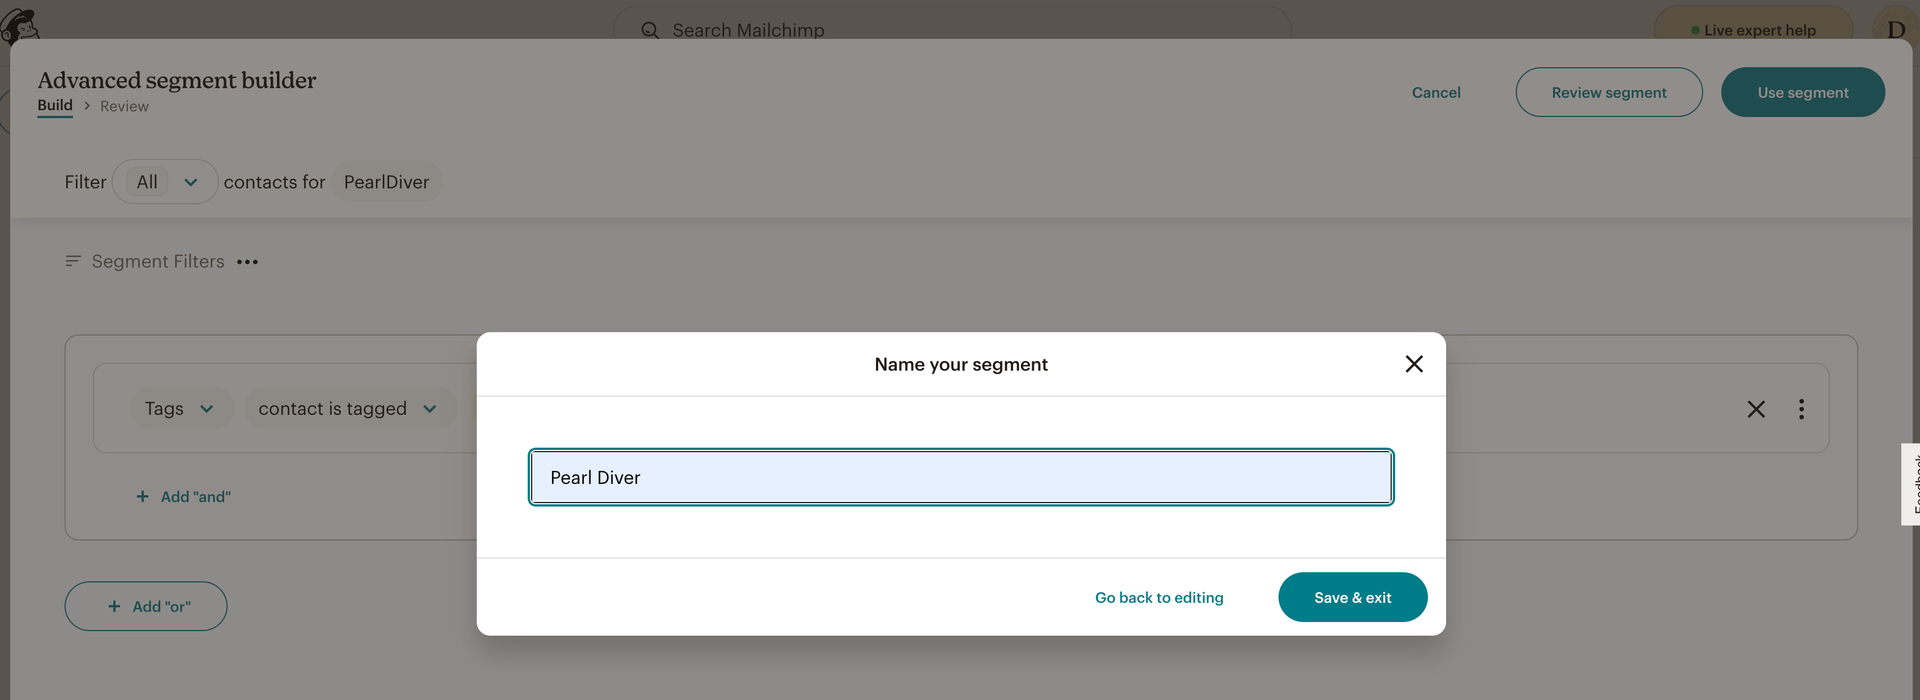Click Go back to editing link
The image size is (1920, 700).
click(1159, 597)
